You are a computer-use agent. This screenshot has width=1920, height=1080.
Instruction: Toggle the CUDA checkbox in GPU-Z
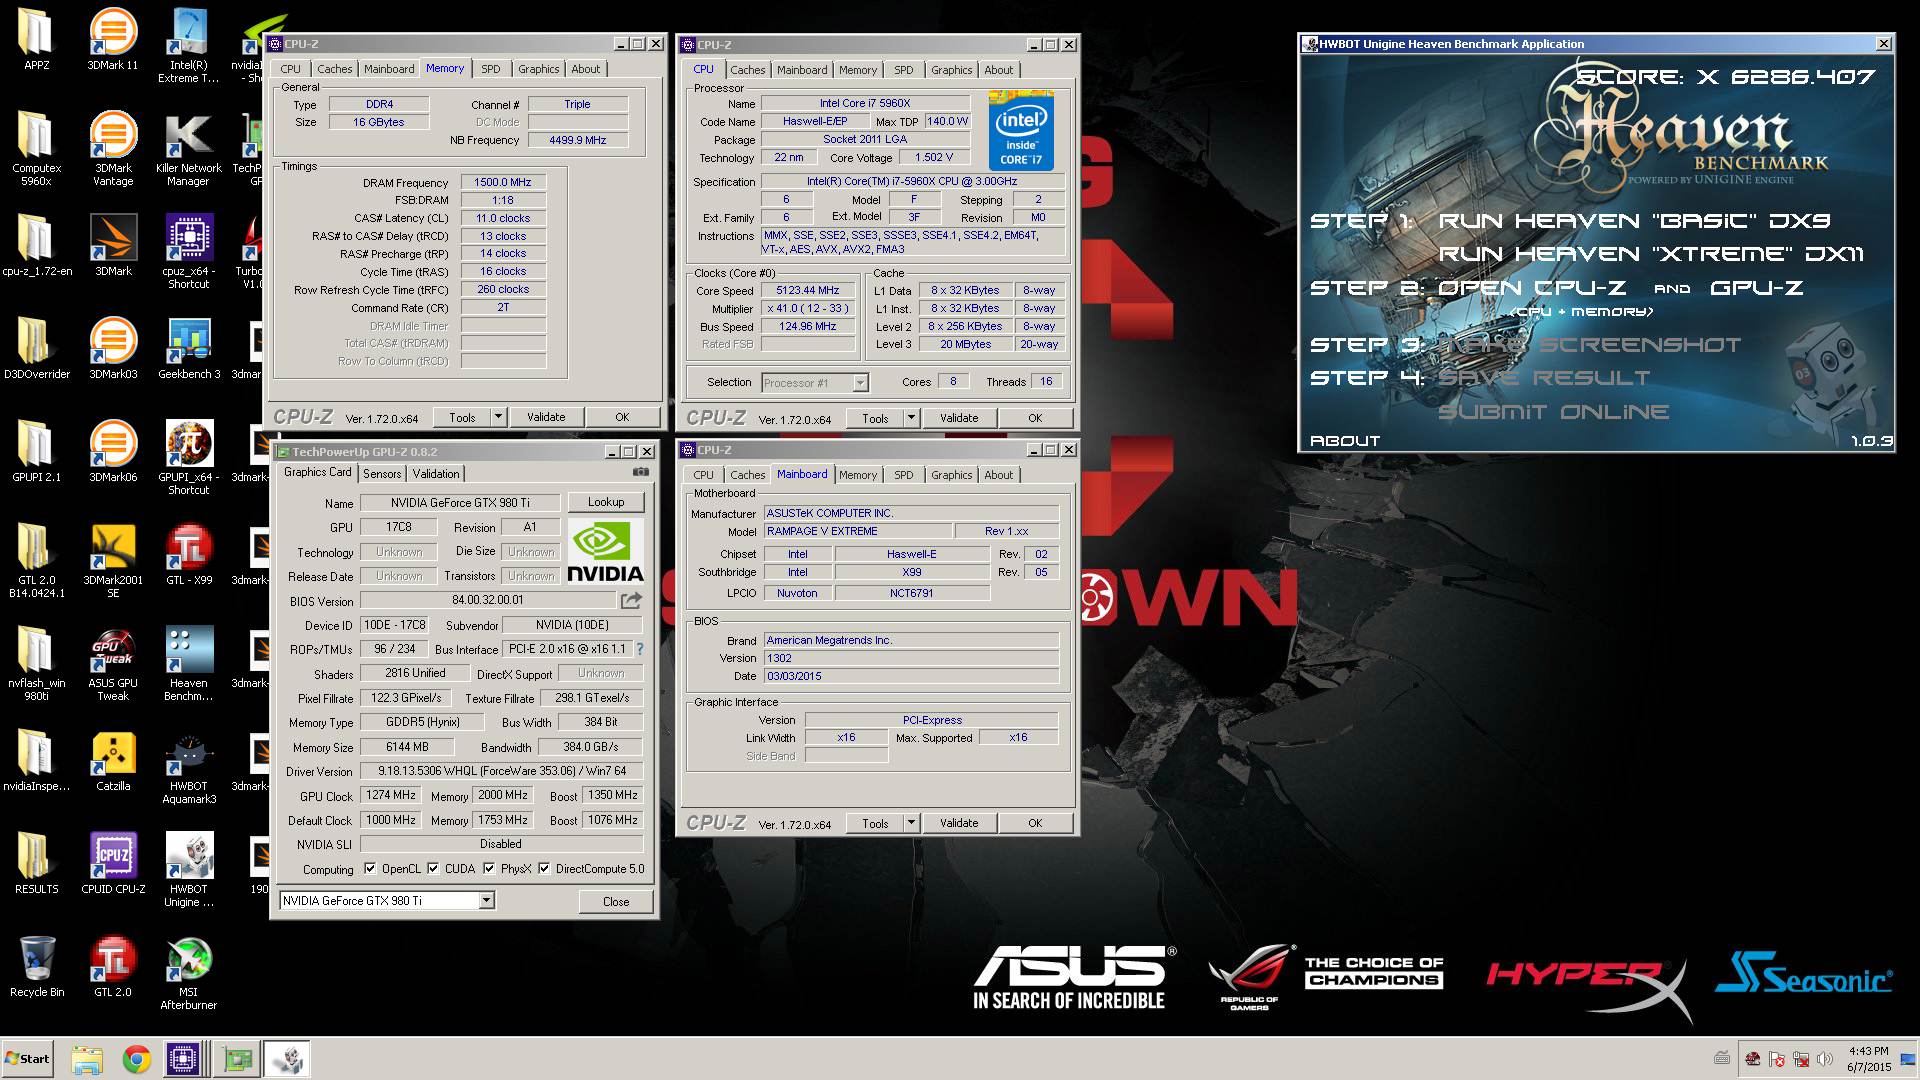tap(433, 868)
